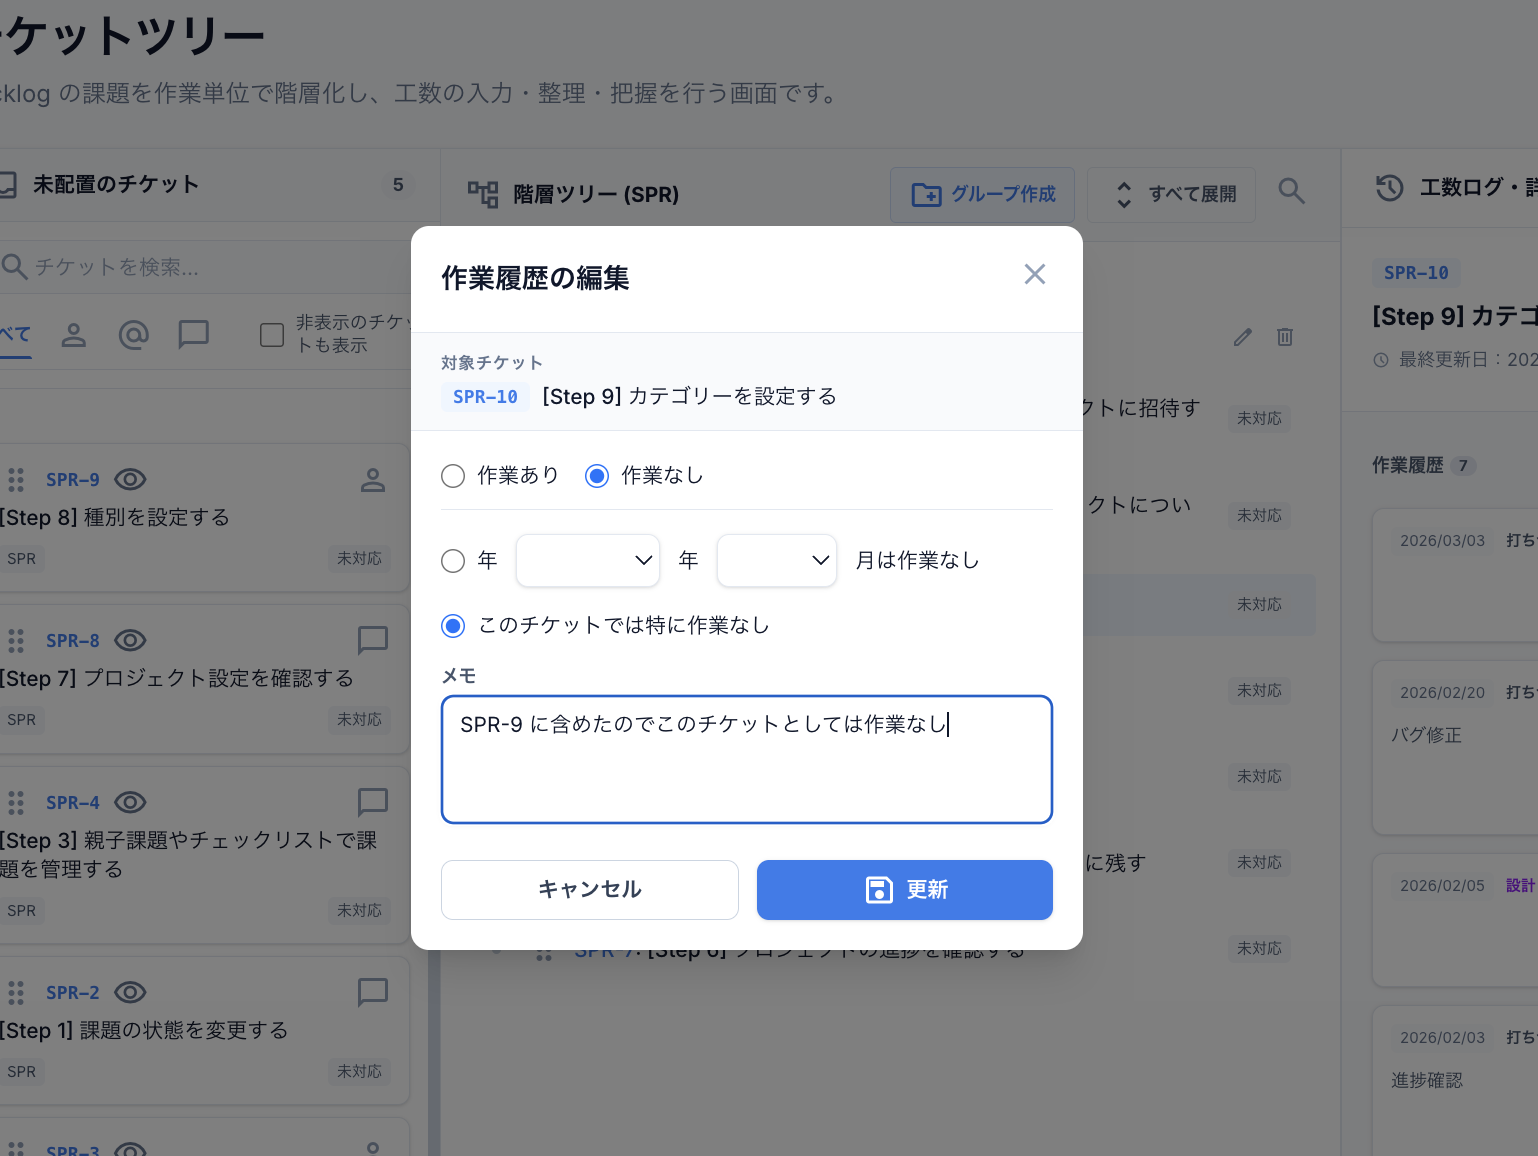Switch to the すべて filter tab
The width and height of the screenshot is (1538, 1156).
pos(12,335)
